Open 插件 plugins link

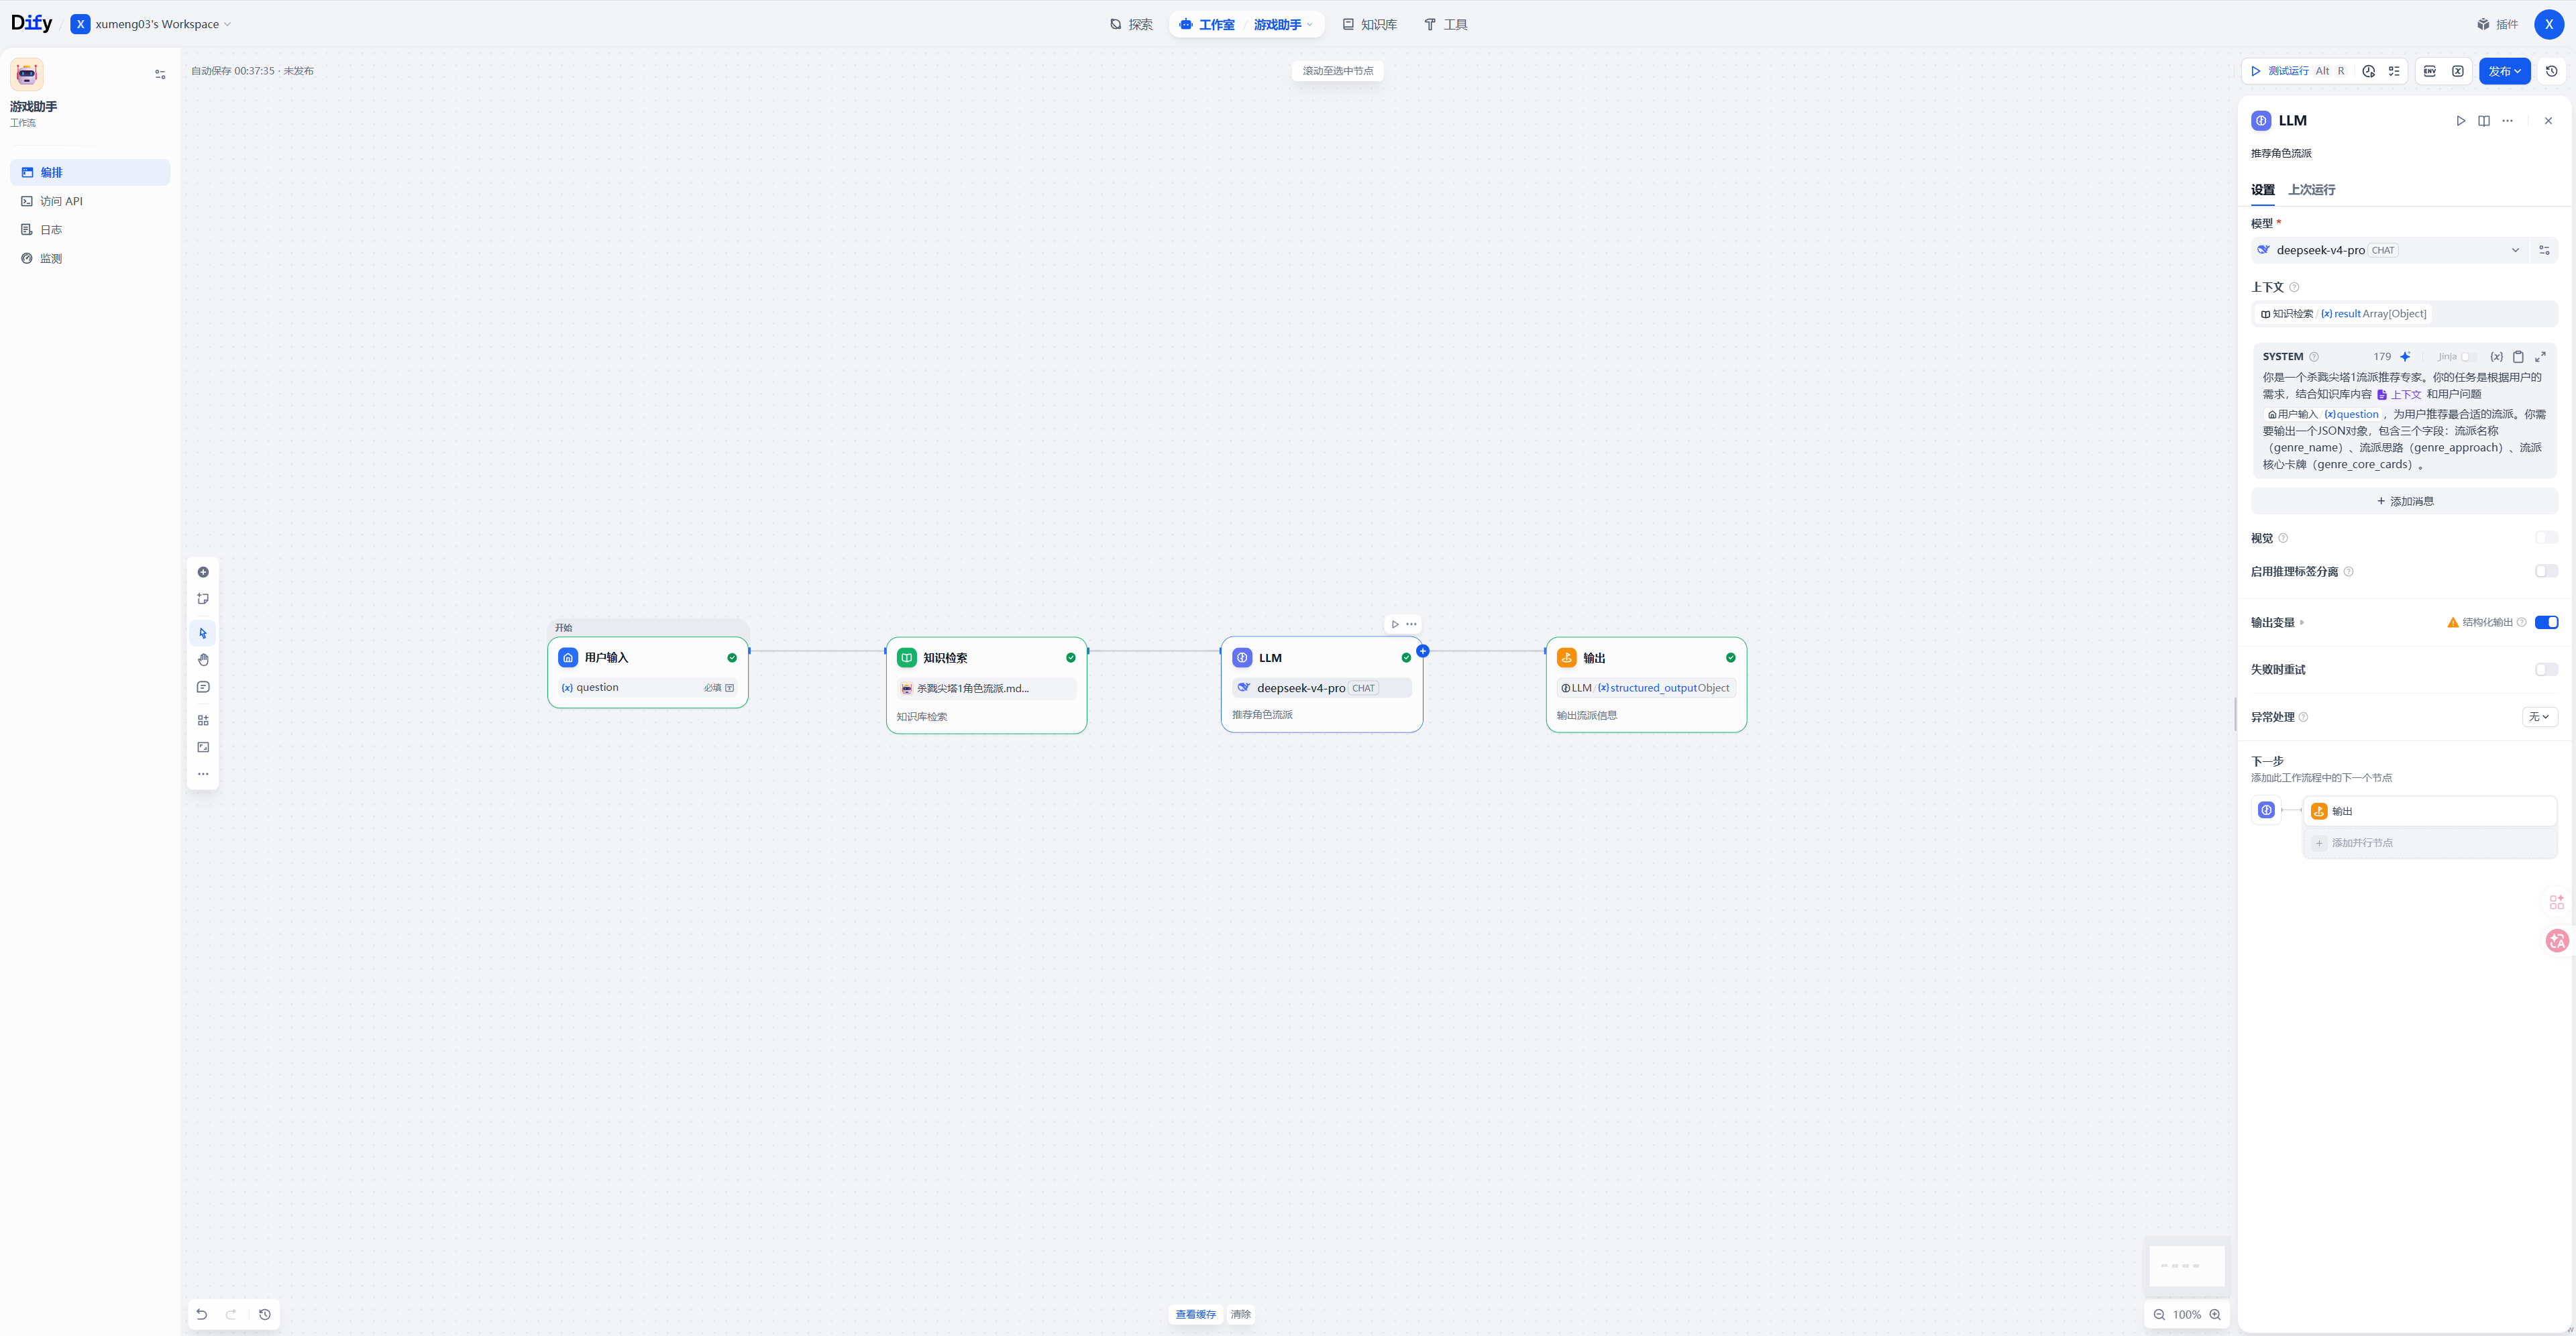pos(2497,24)
